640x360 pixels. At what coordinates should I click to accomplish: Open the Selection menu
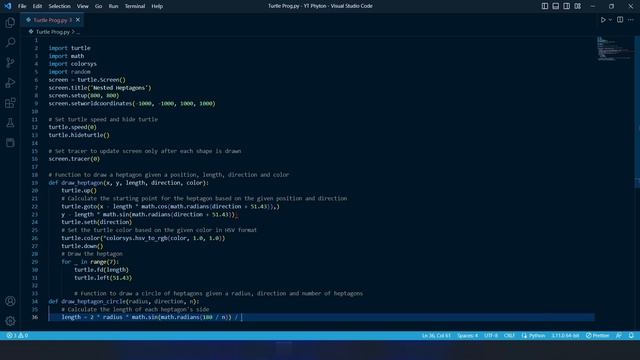pyautogui.click(x=60, y=6)
